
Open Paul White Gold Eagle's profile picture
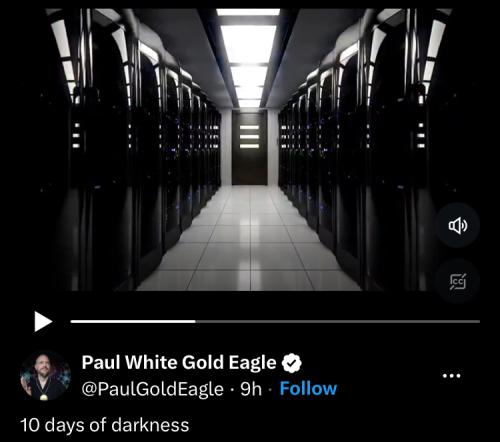coord(45,375)
